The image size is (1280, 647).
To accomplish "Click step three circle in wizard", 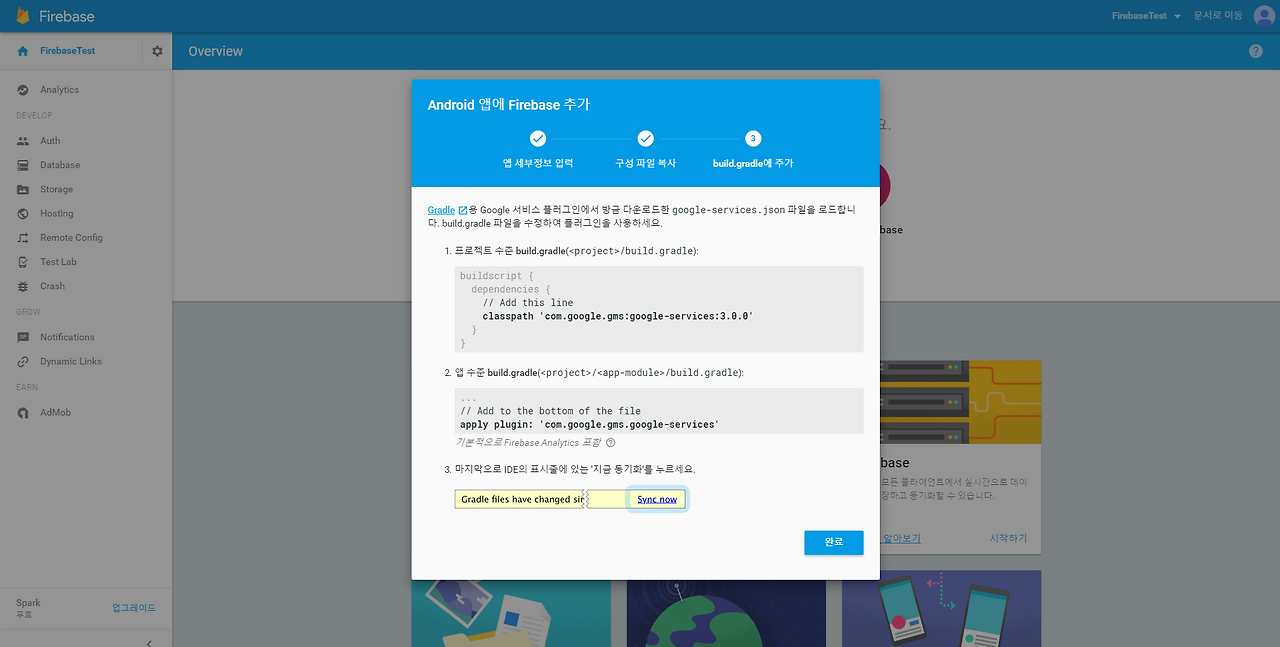I will (753, 138).
